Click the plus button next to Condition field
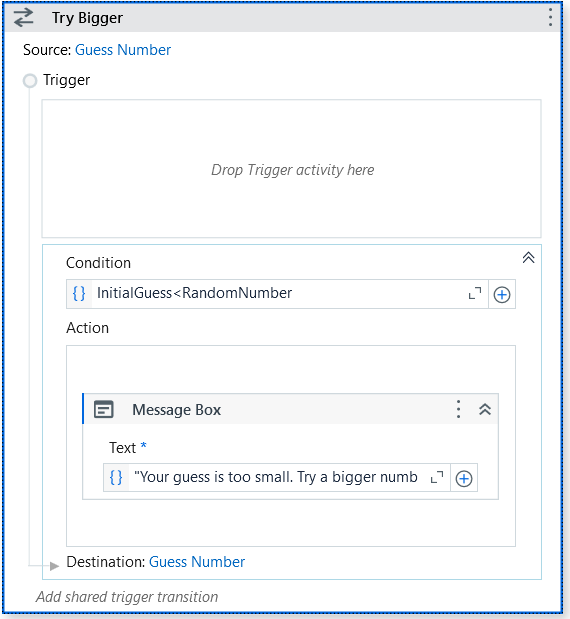 [502, 294]
